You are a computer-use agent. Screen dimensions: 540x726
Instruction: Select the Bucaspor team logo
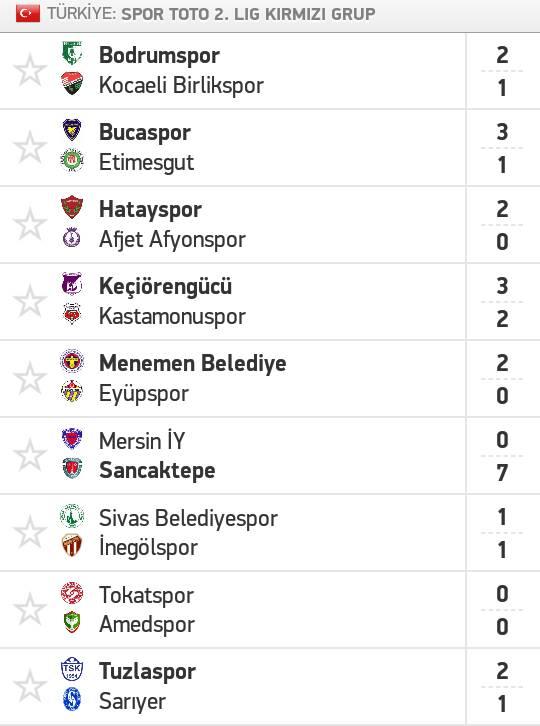click(72, 131)
